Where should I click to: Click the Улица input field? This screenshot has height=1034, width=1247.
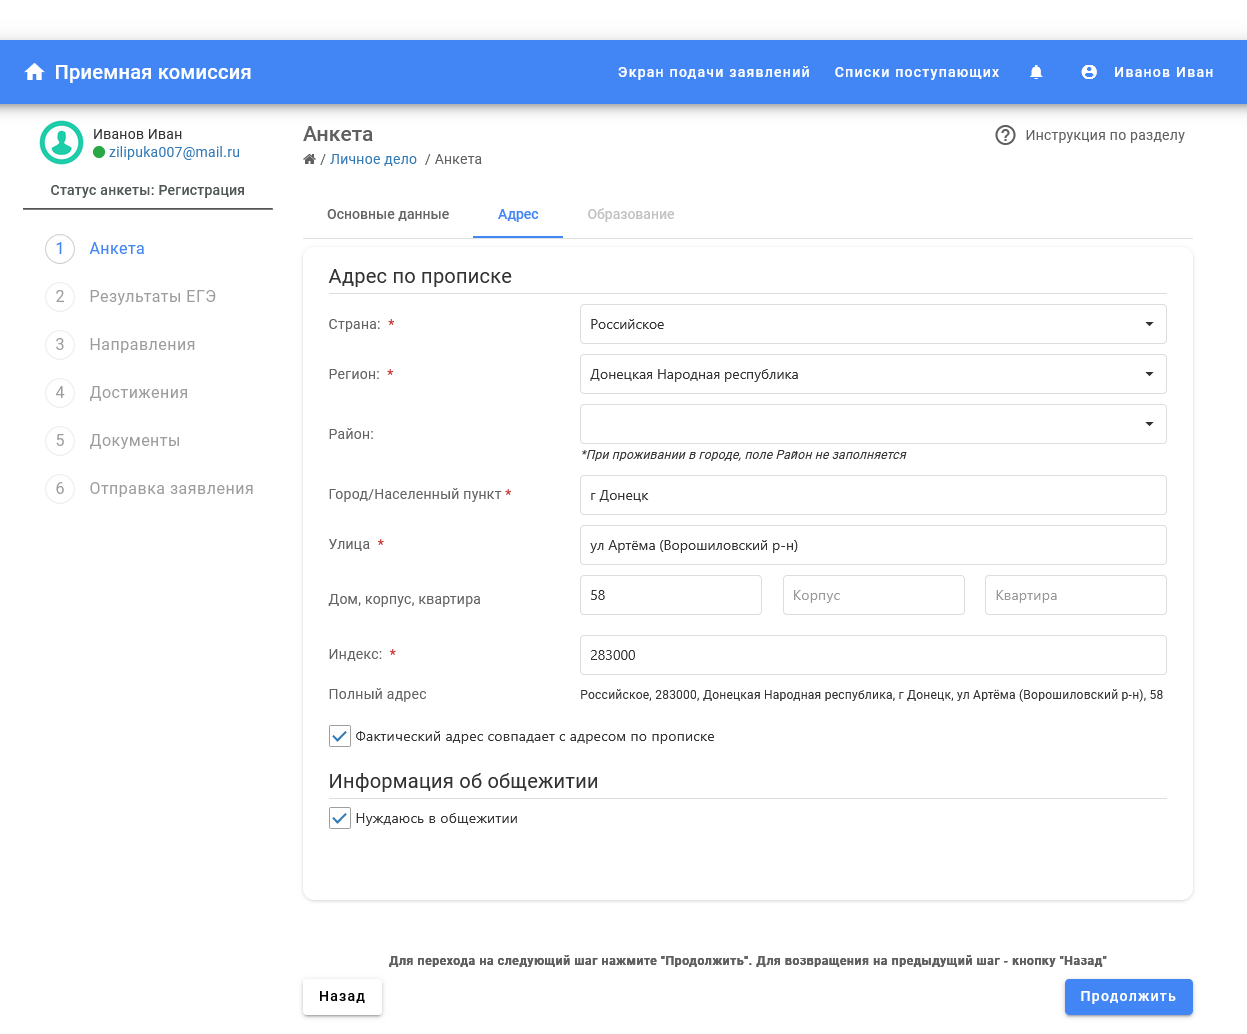click(873, 545)
